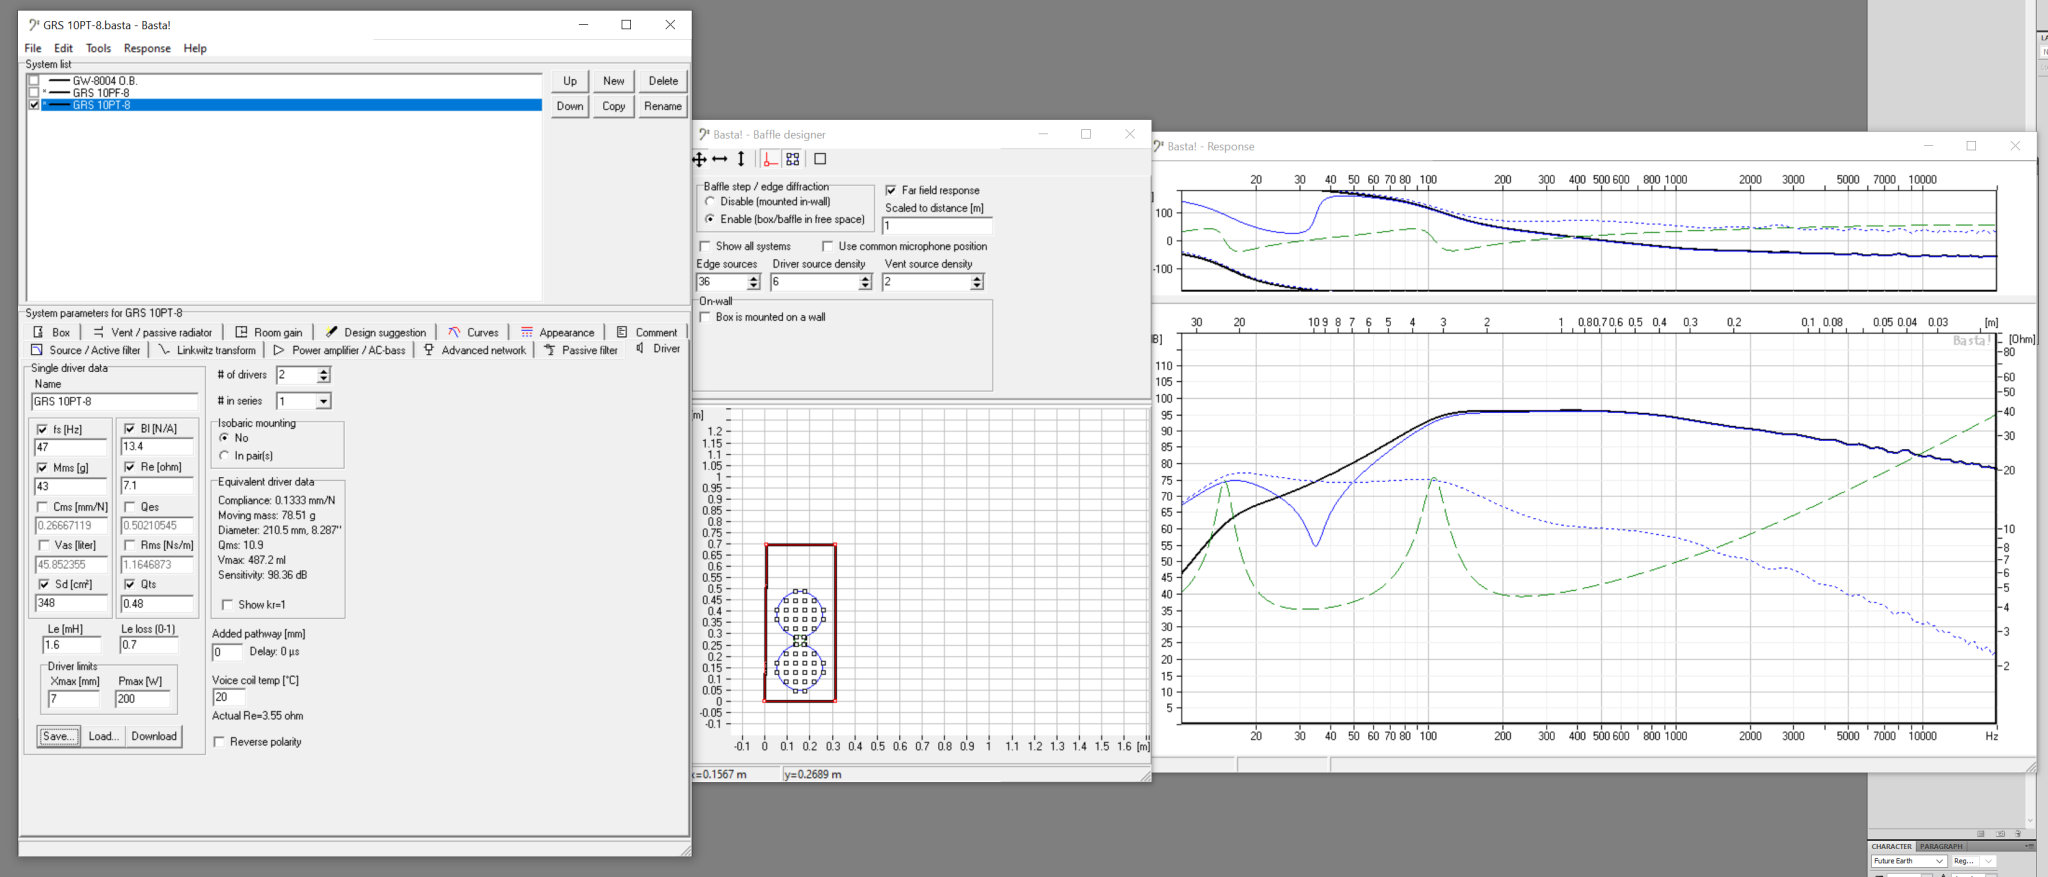Viewport: 2048px width, 877px height.
Task: Click the Copy system button
Action: pos(614,106)
